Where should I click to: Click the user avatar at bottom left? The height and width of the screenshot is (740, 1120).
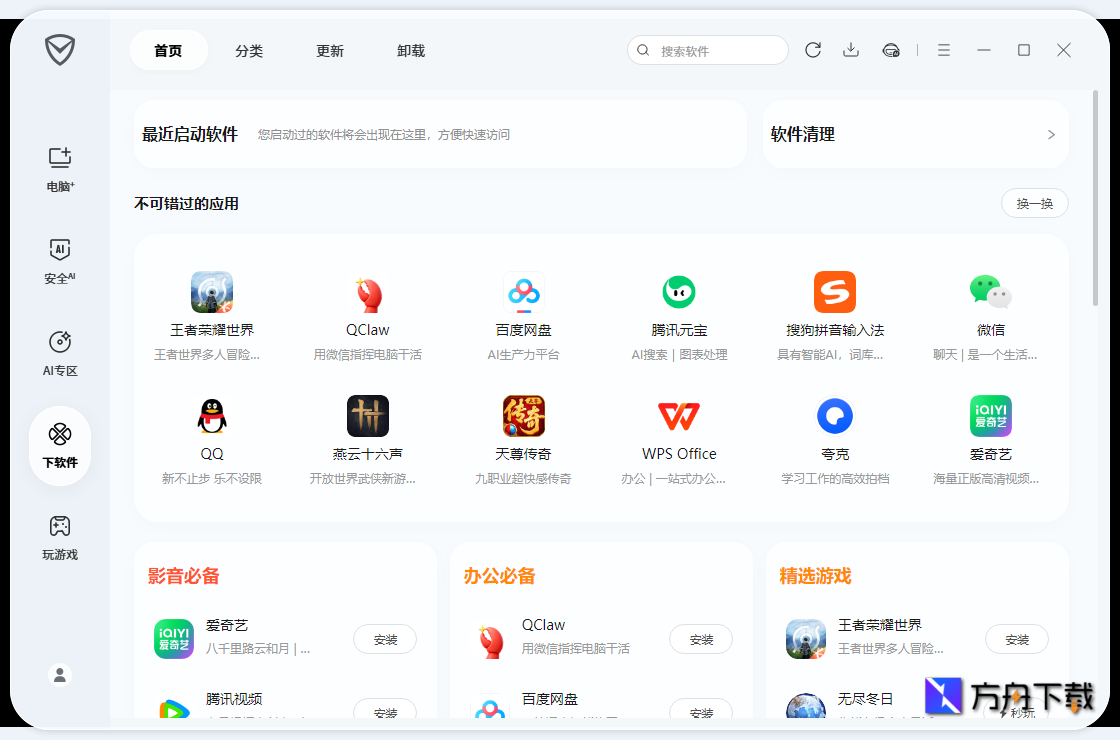point(59,674)
